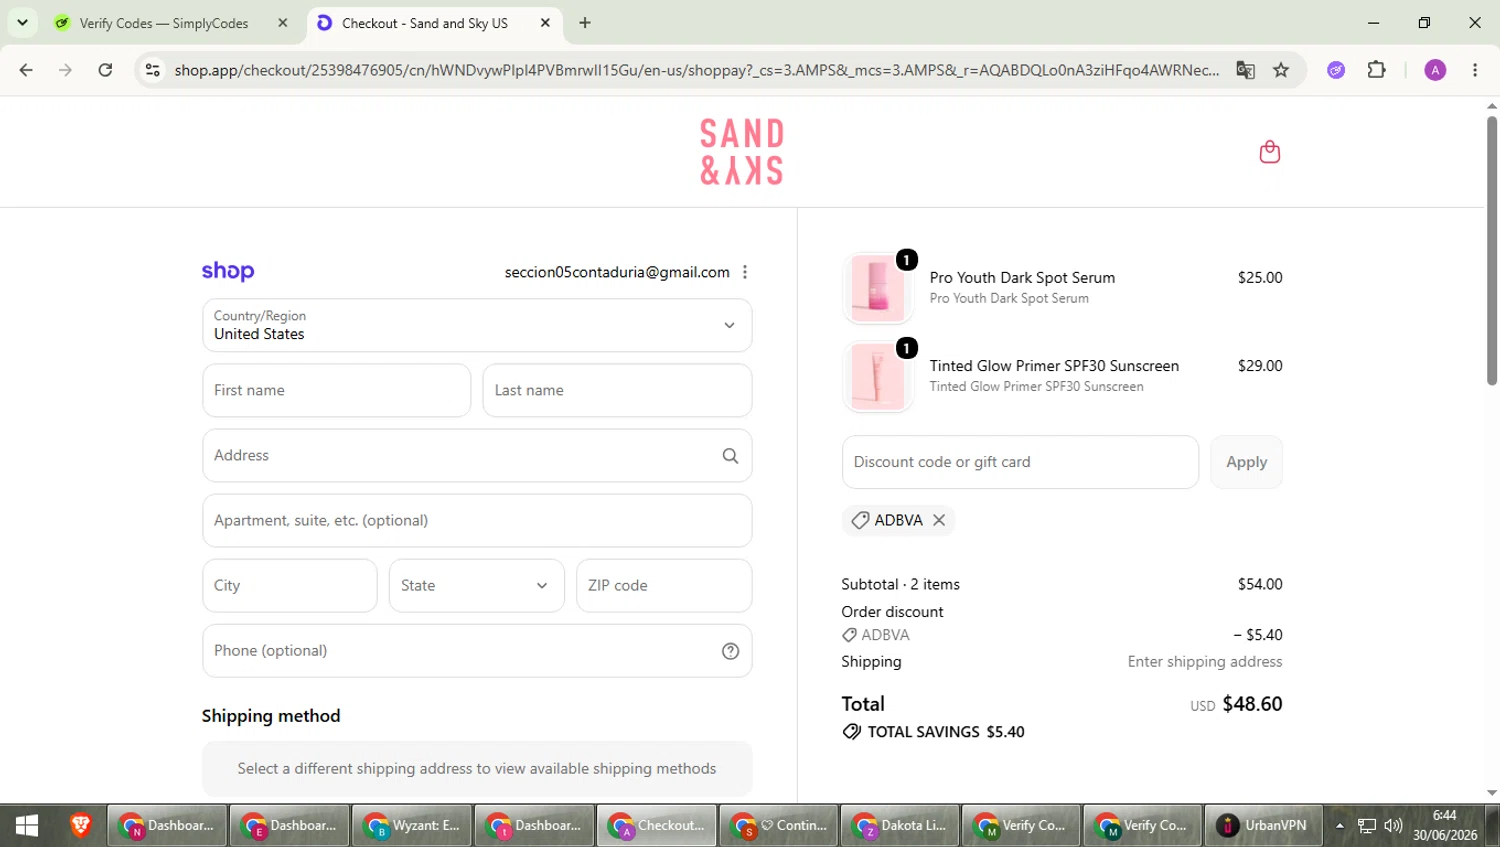Open the Windows Start button
Screen dimensions: 1500x847
pos(27,826)
